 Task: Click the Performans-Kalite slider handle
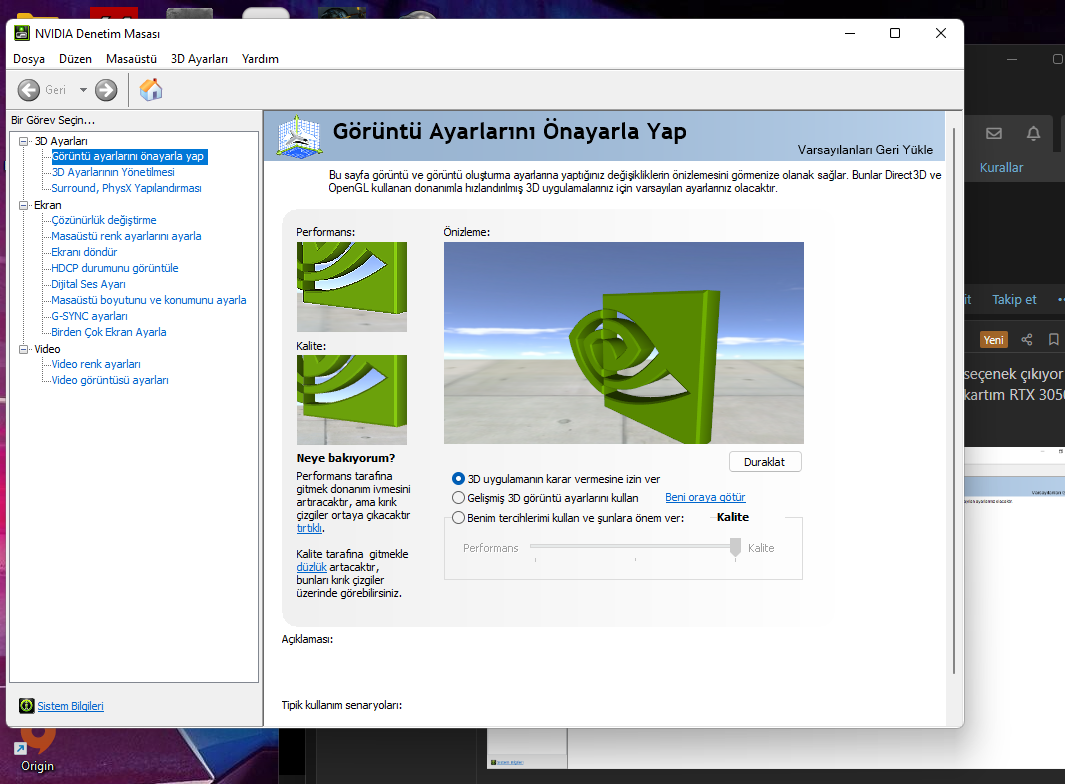click(735, 547)
